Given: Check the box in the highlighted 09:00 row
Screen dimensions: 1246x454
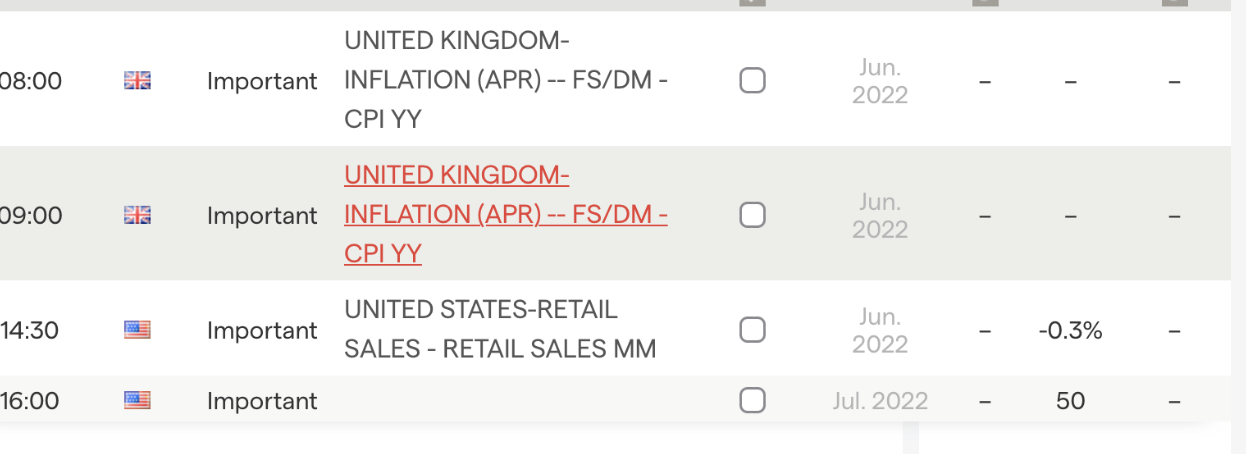Looking at the screenshot, I should point(753,215).
